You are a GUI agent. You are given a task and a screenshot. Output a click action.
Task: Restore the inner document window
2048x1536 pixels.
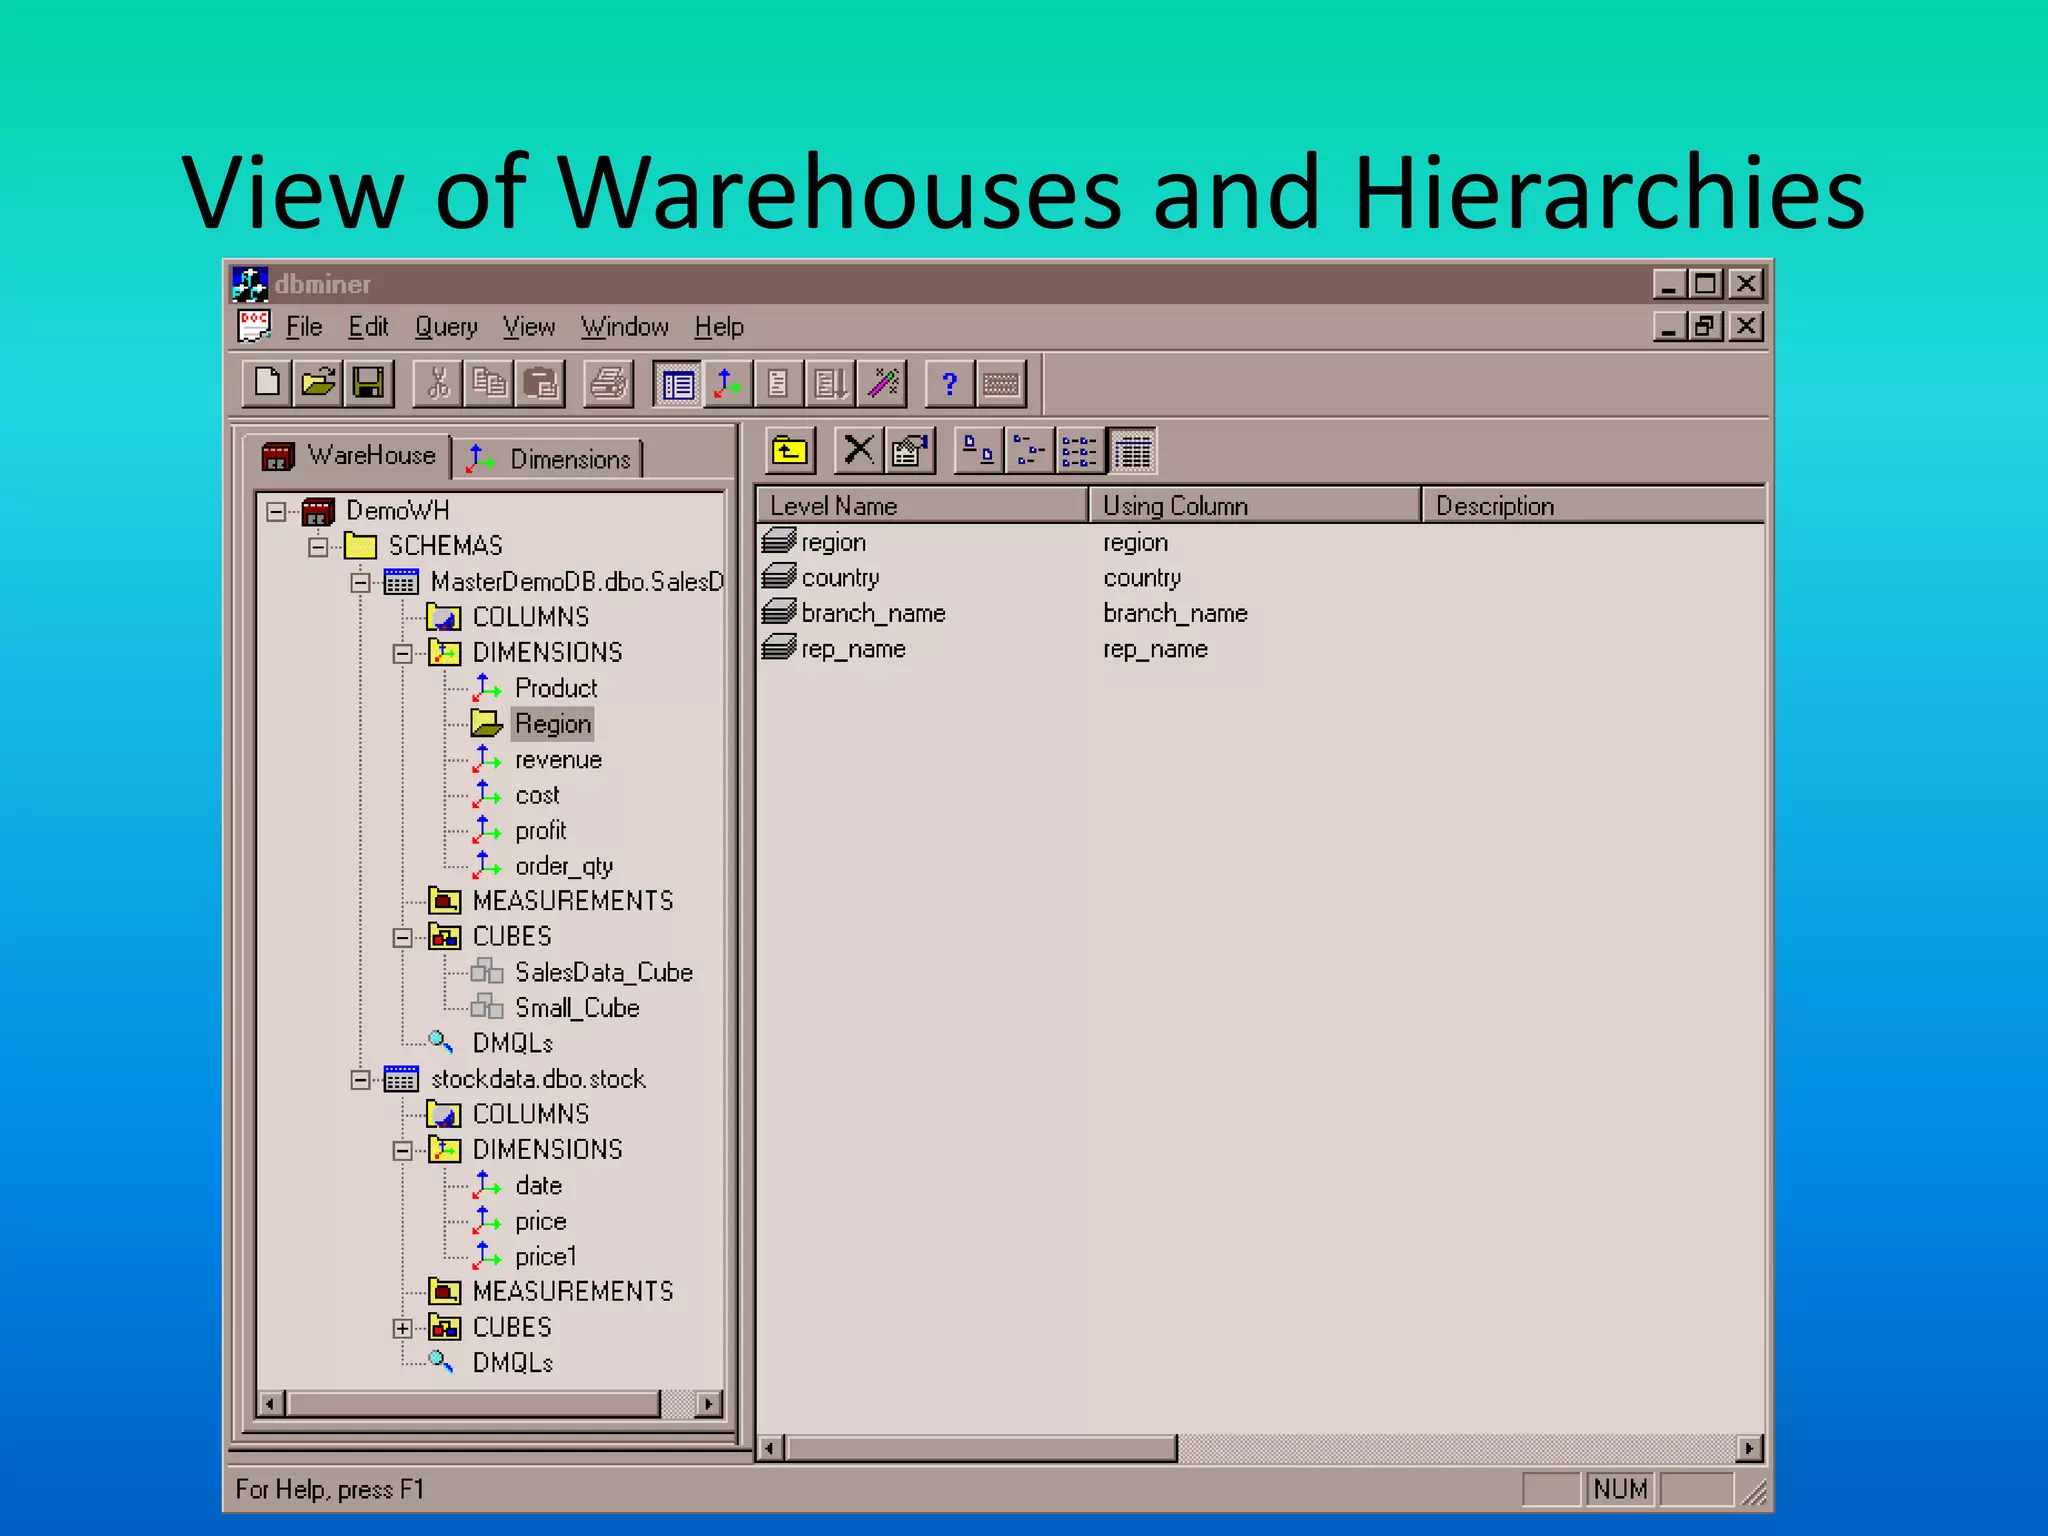pyautogui.click(x=1705, y=326)
